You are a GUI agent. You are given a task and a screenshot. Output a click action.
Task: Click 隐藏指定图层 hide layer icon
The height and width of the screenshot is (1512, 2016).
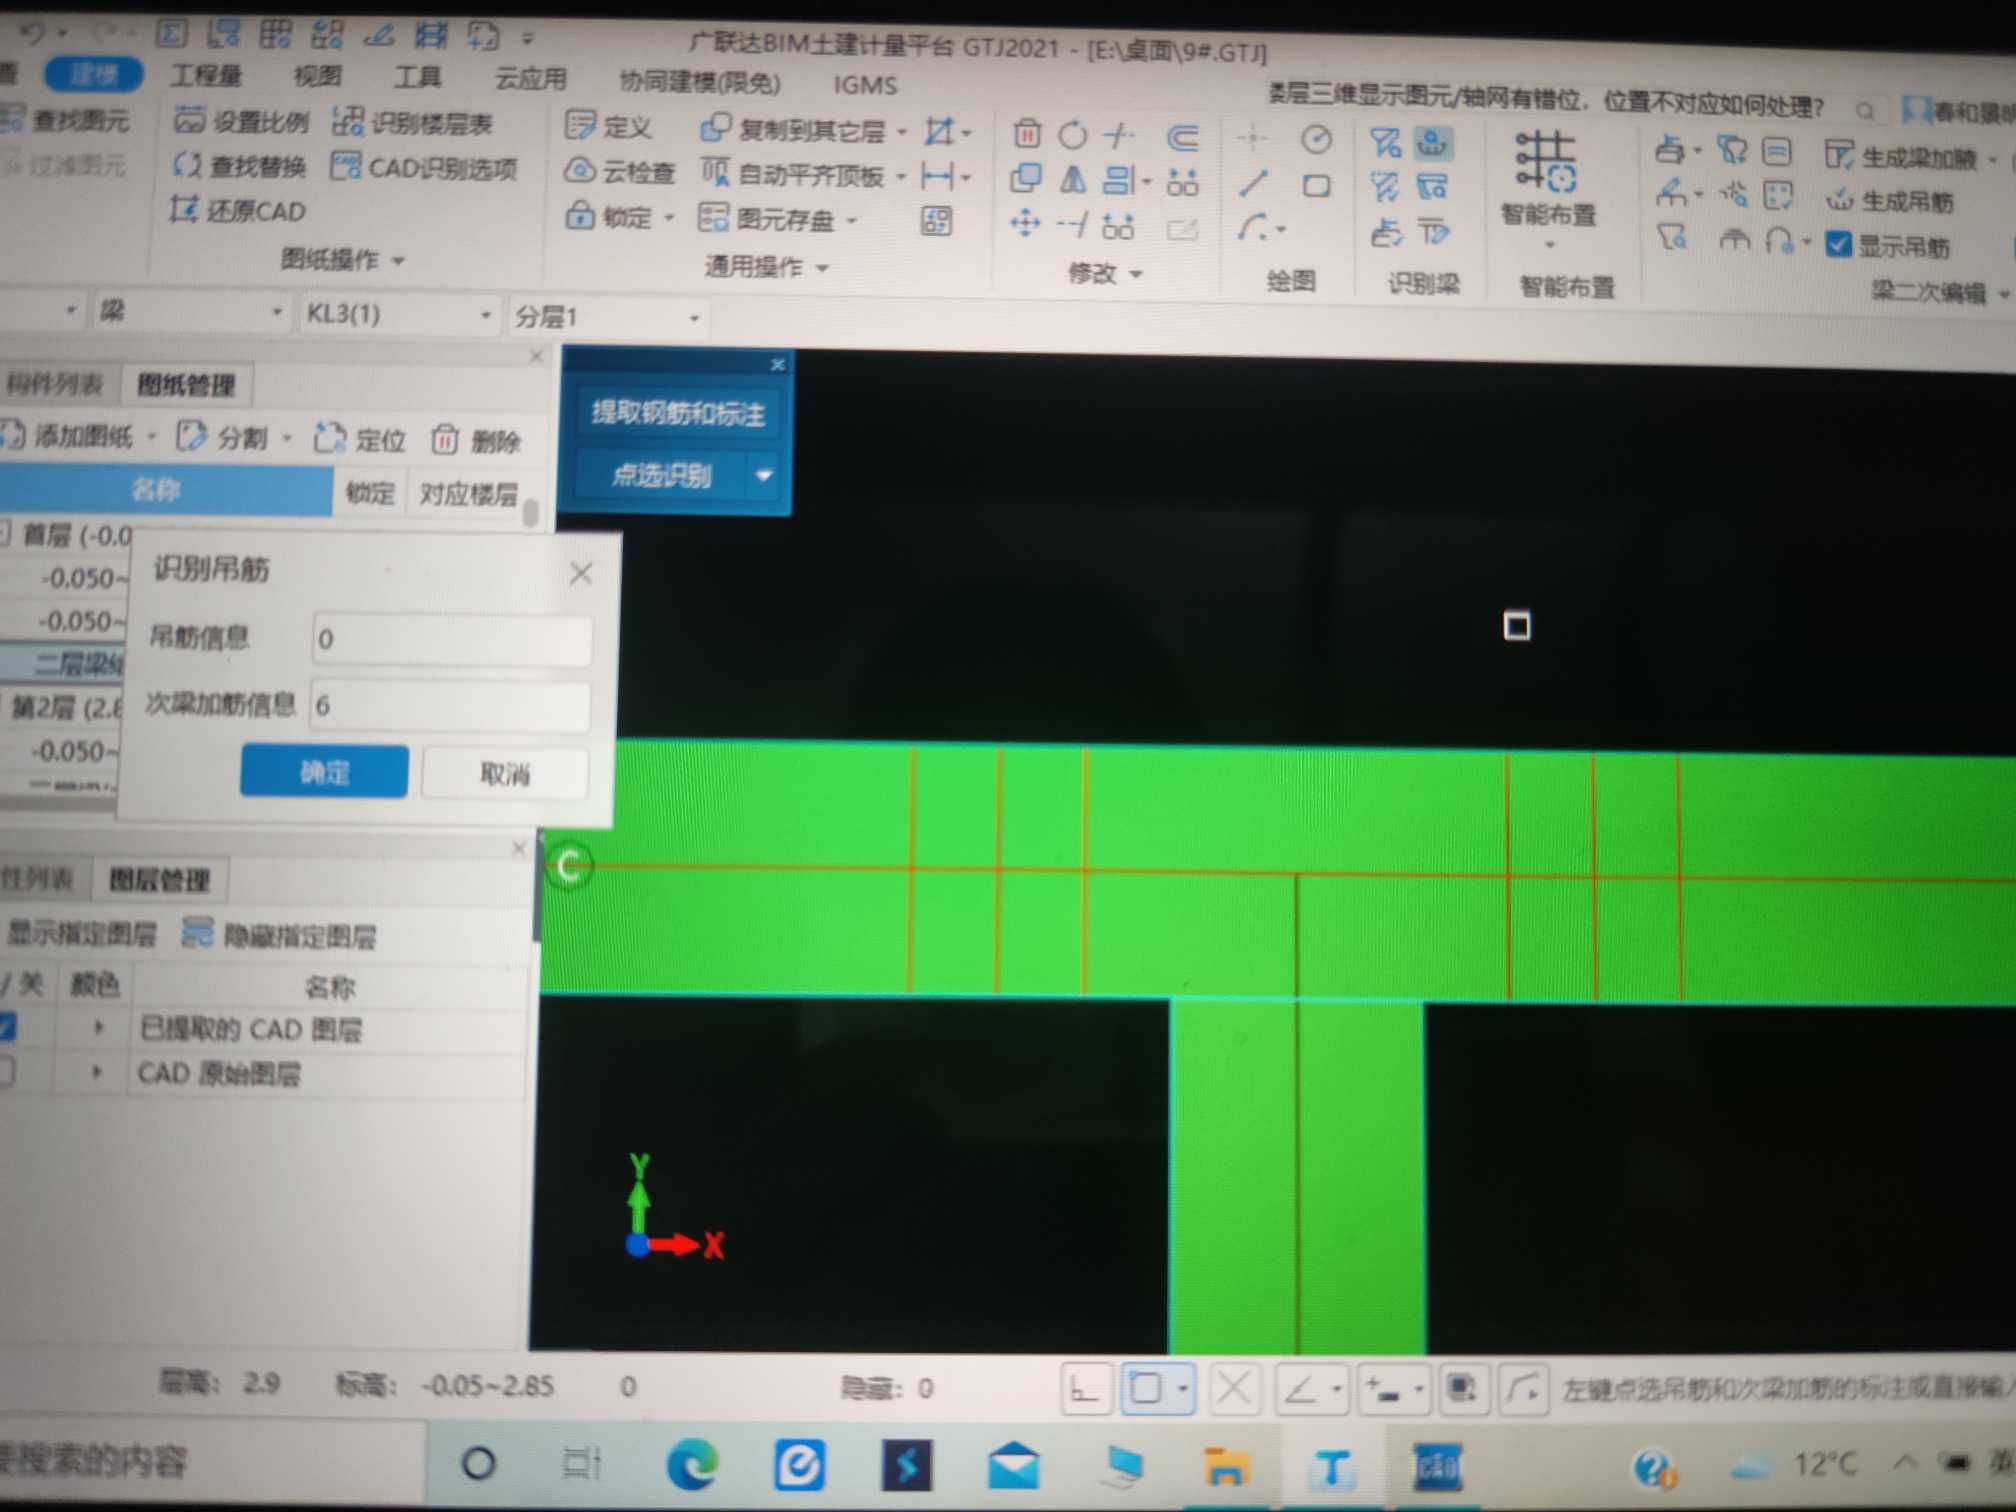[197, 933]
